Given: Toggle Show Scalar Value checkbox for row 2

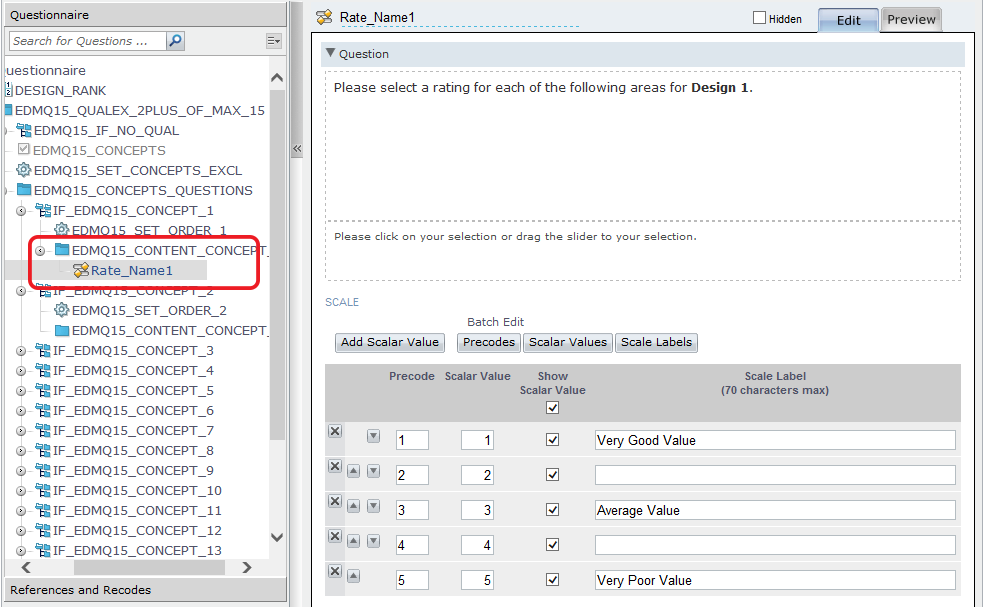Looking at the screenshot, I should click(x=552, y=475).
